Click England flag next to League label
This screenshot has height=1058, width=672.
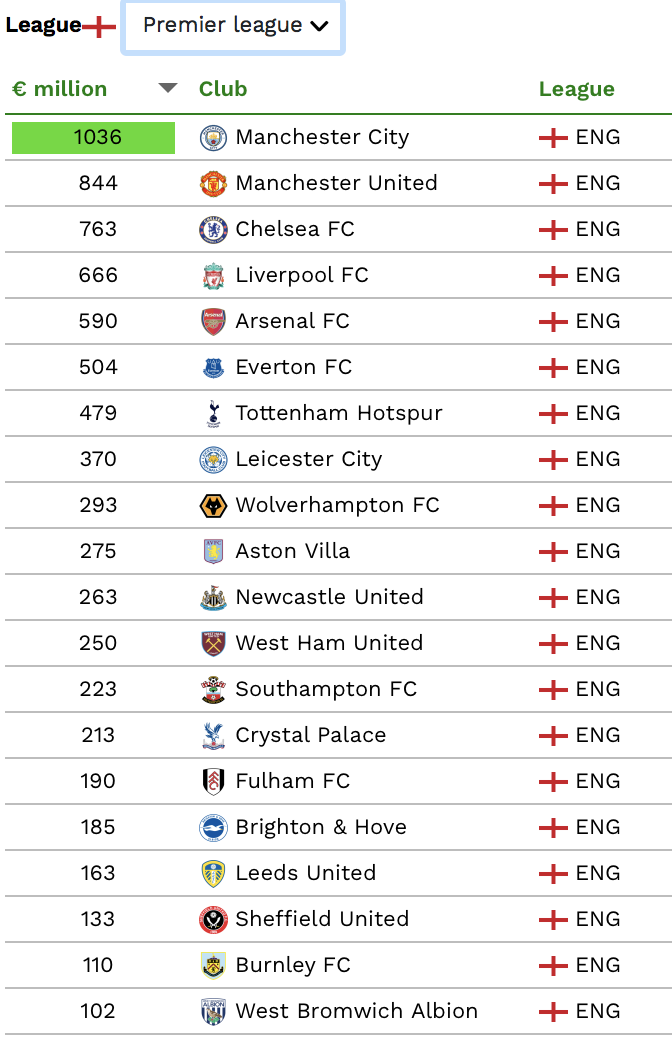99,27
